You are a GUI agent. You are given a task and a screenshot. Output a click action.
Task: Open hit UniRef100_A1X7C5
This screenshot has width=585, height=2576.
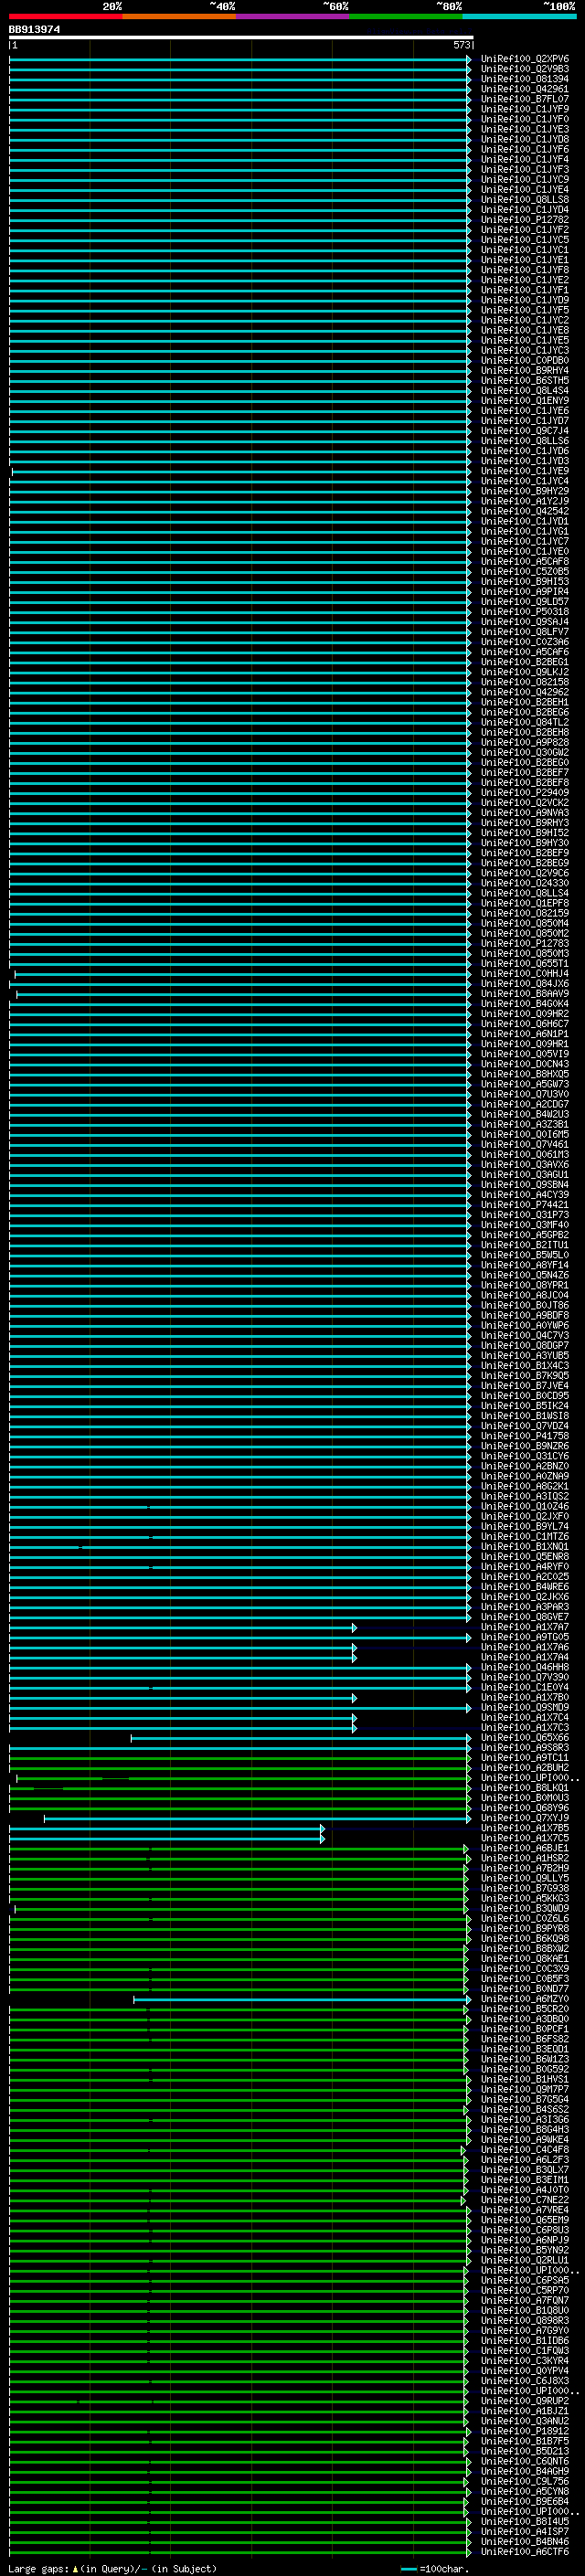(524, 1838)
